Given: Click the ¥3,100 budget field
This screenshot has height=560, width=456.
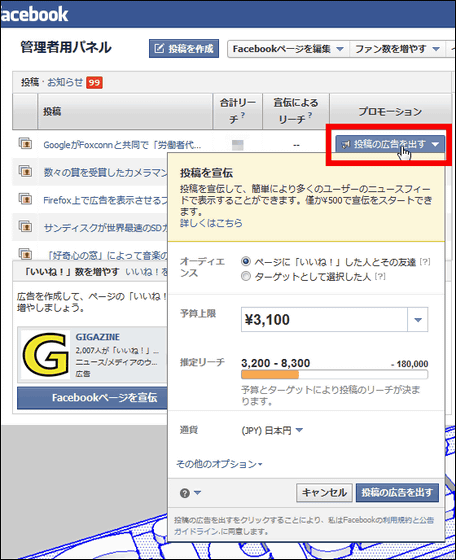Looking at the screenshot, I should coord(324,320).
